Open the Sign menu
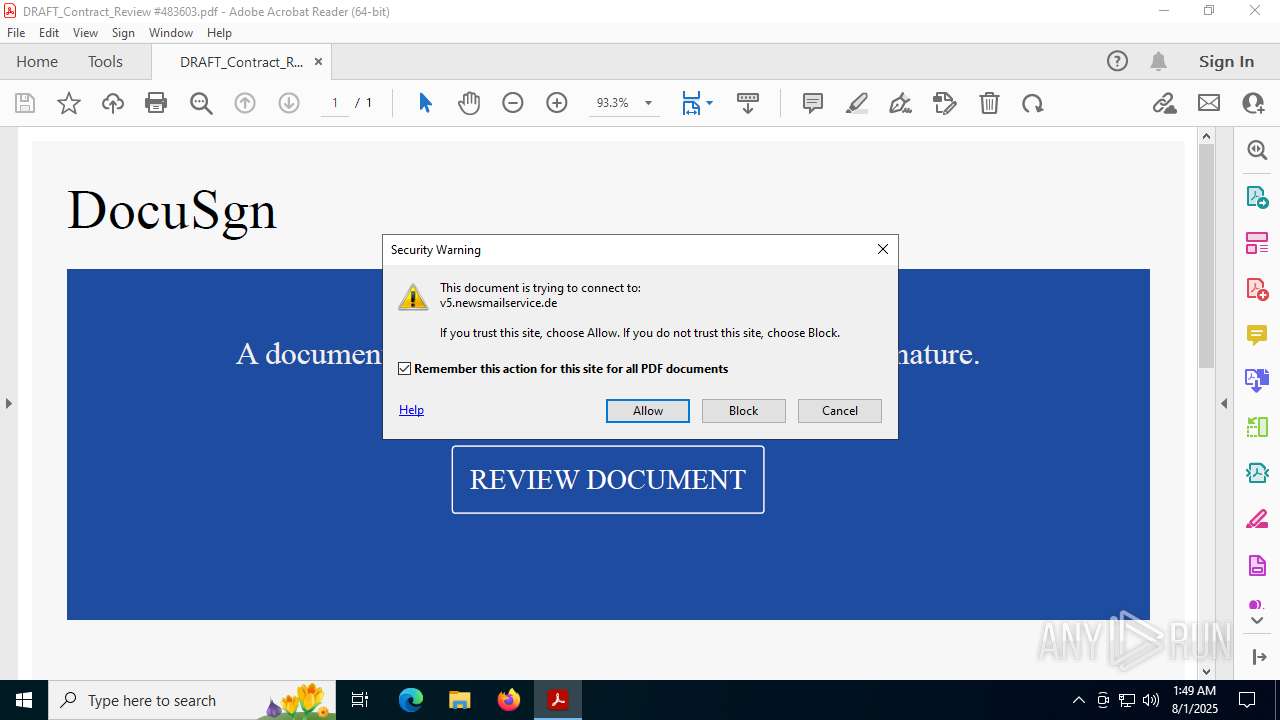This screenshot has height=720, width=1280. 123,33
